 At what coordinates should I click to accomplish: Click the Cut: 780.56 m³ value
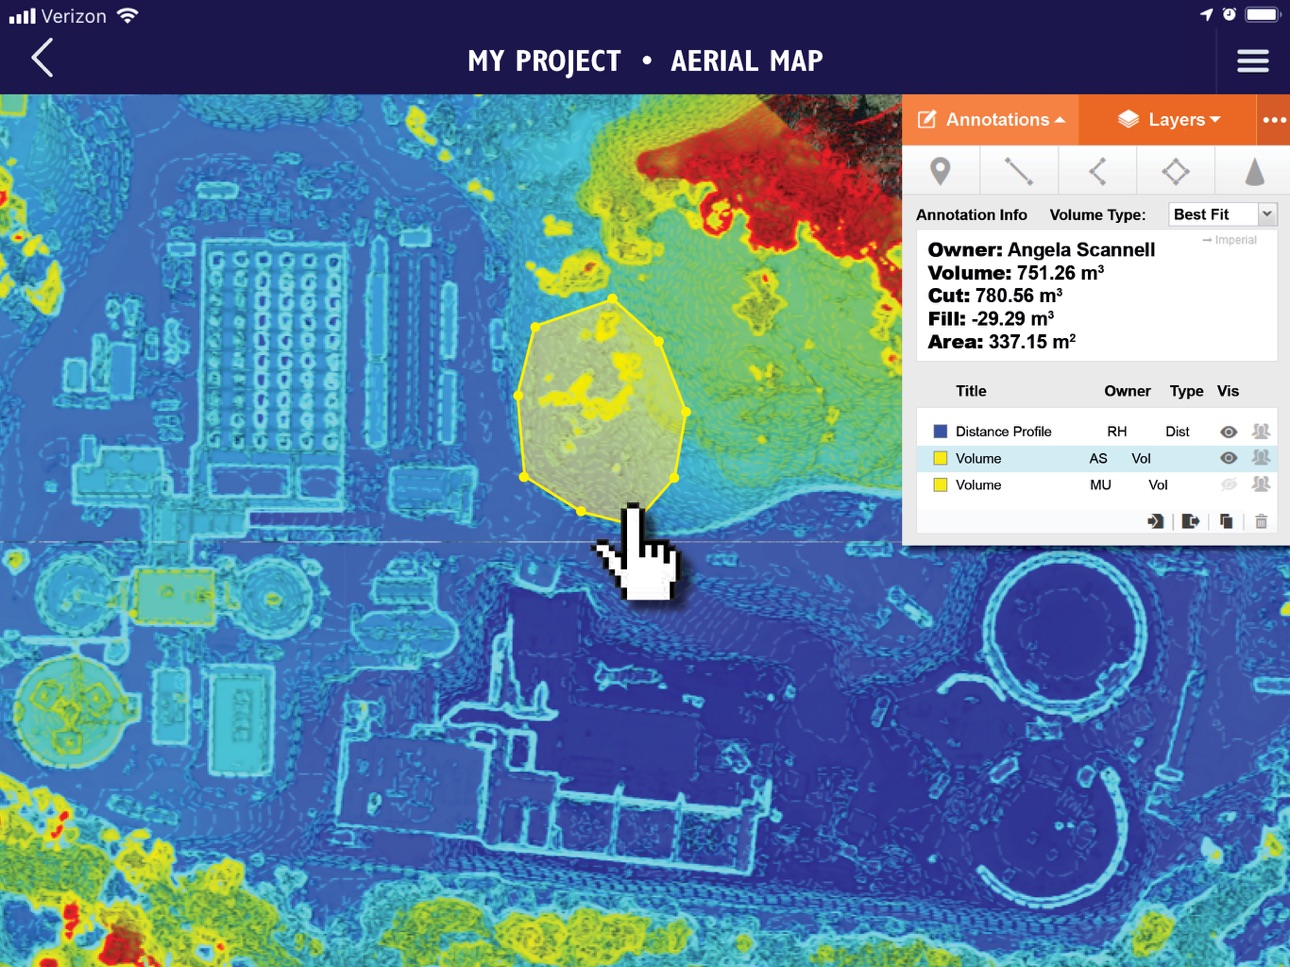pos(995,296)
